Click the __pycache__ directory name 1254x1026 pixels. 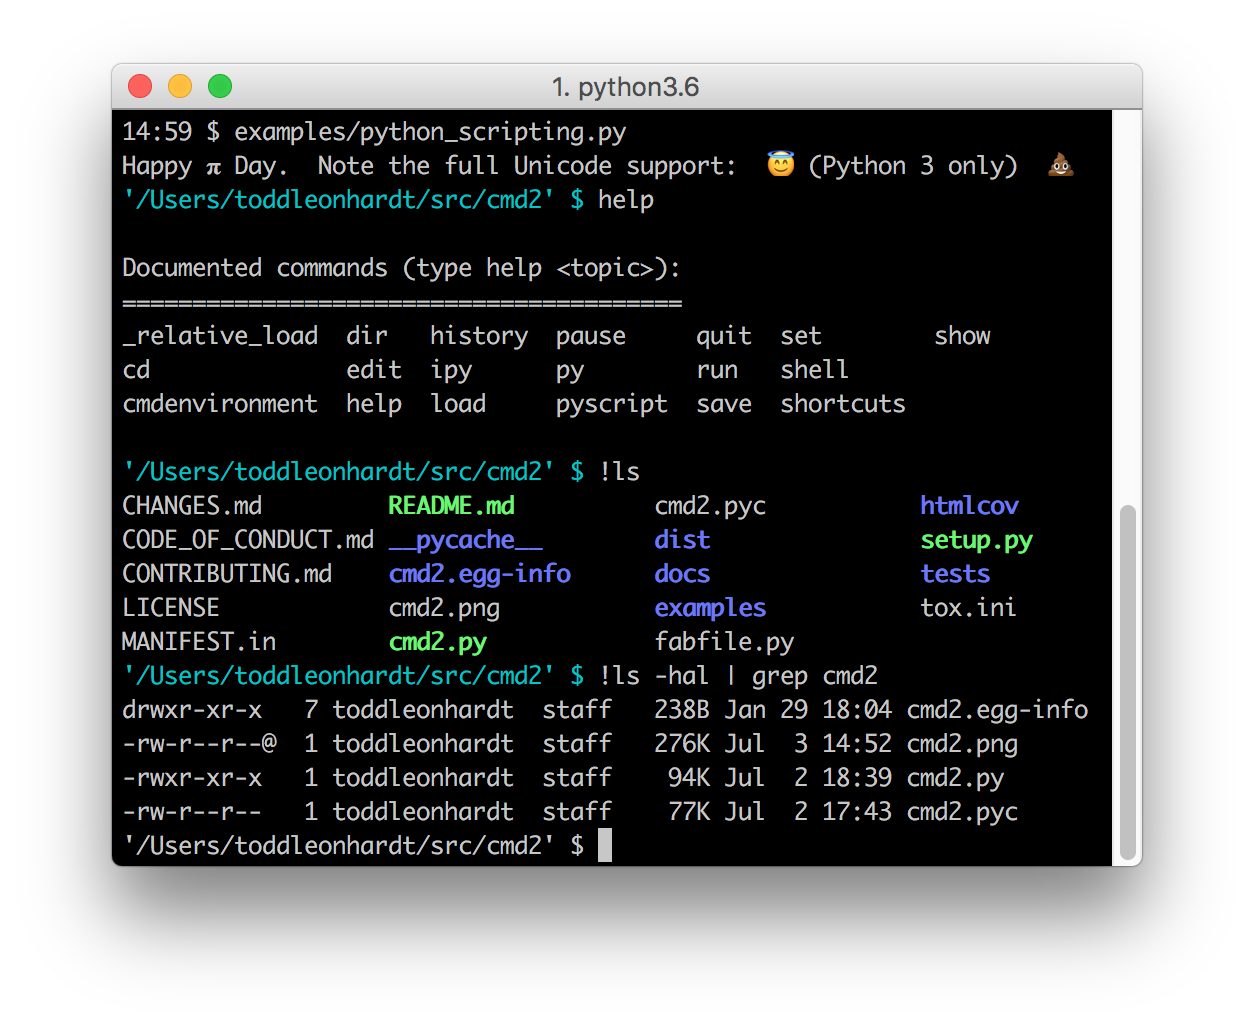[x=465, y=540]
